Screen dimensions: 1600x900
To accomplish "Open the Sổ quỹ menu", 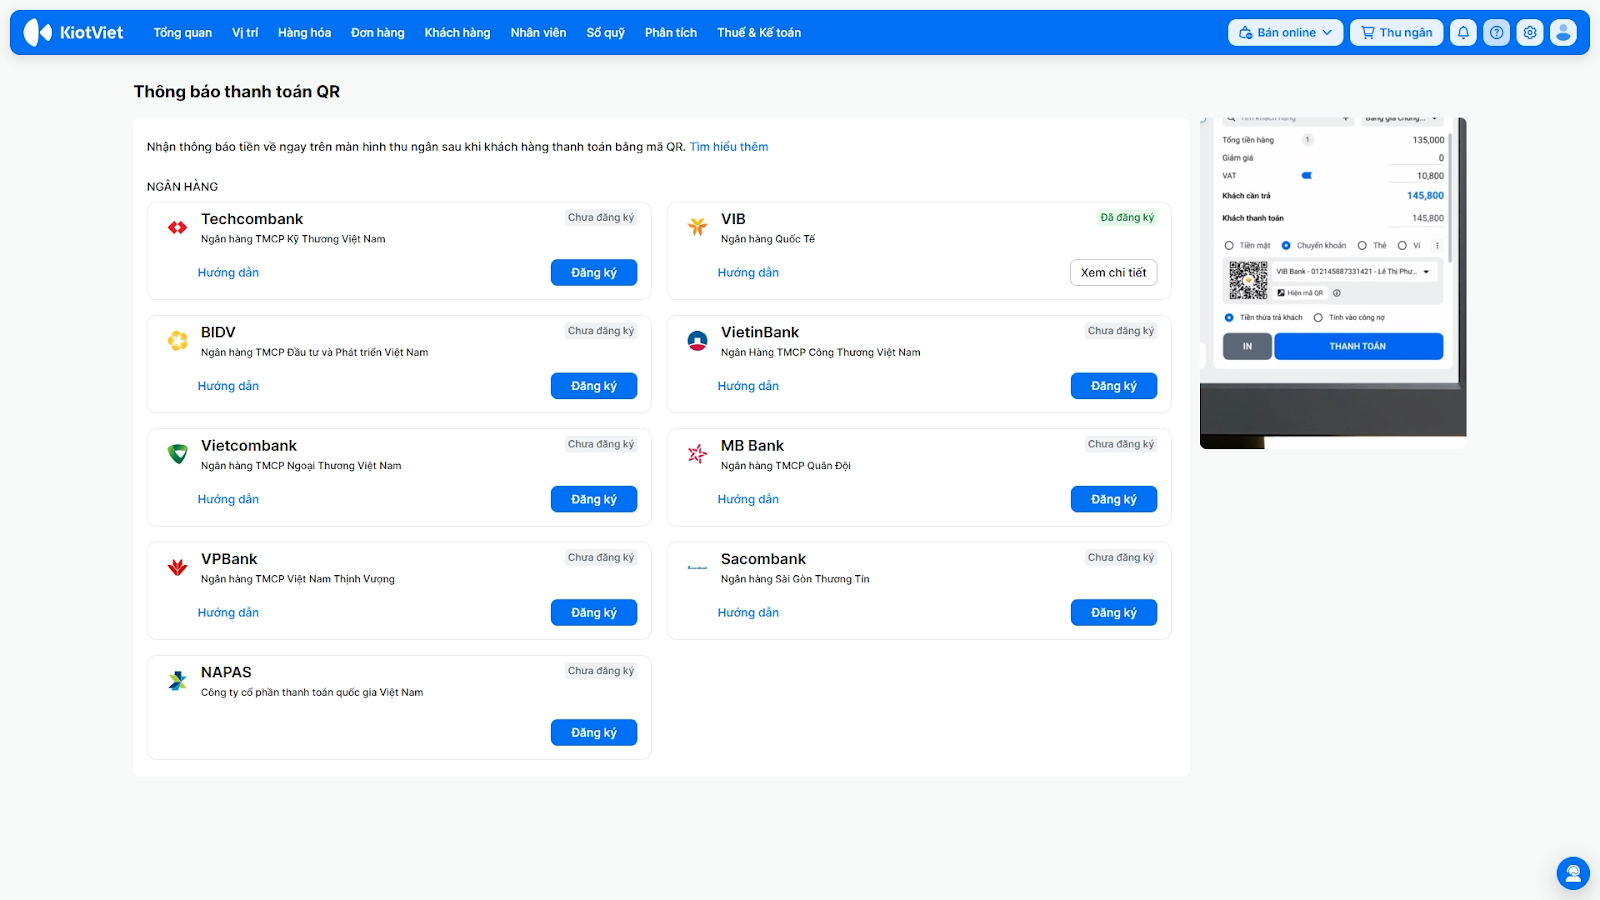I will [x=605, y=33].
